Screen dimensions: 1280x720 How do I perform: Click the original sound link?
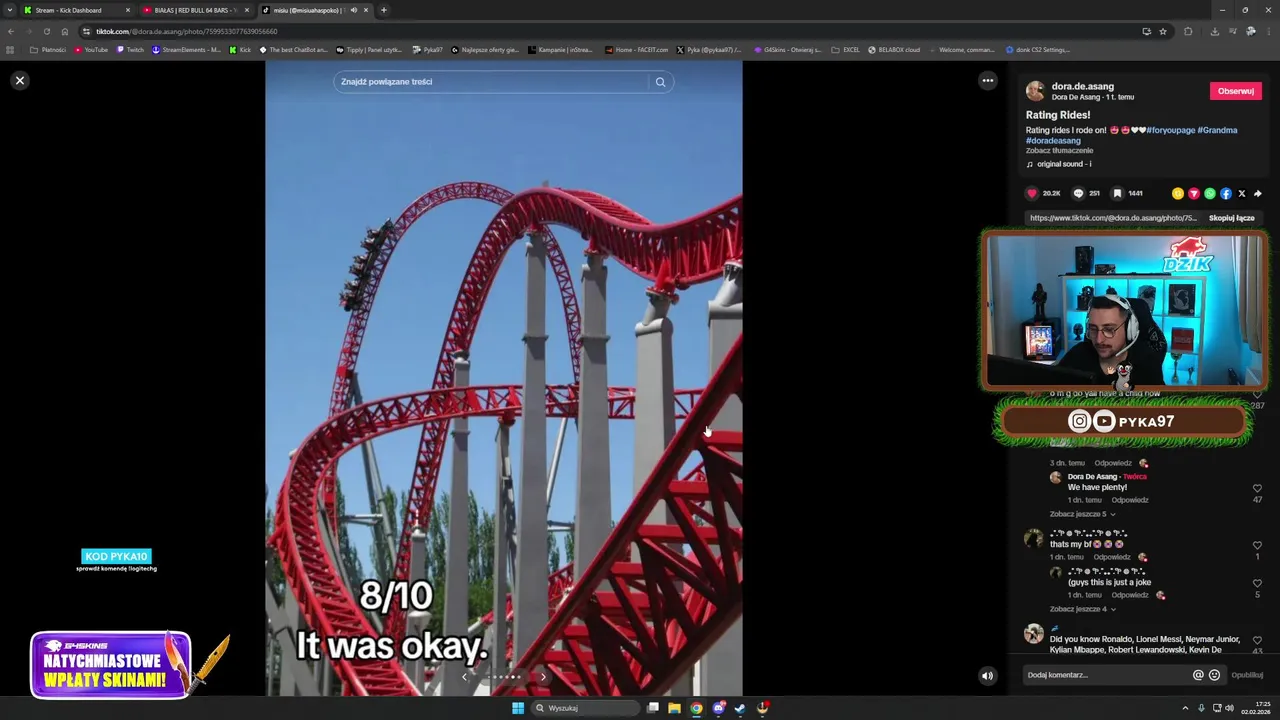point(1063,164)
